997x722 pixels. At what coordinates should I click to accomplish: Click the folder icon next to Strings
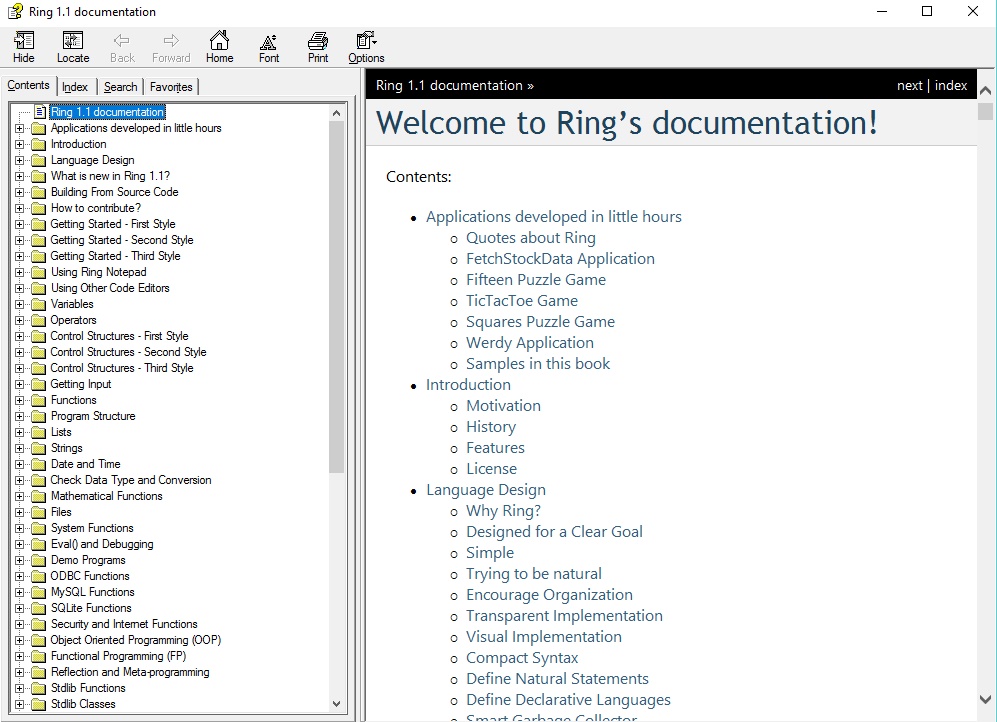tap(39, 448)
